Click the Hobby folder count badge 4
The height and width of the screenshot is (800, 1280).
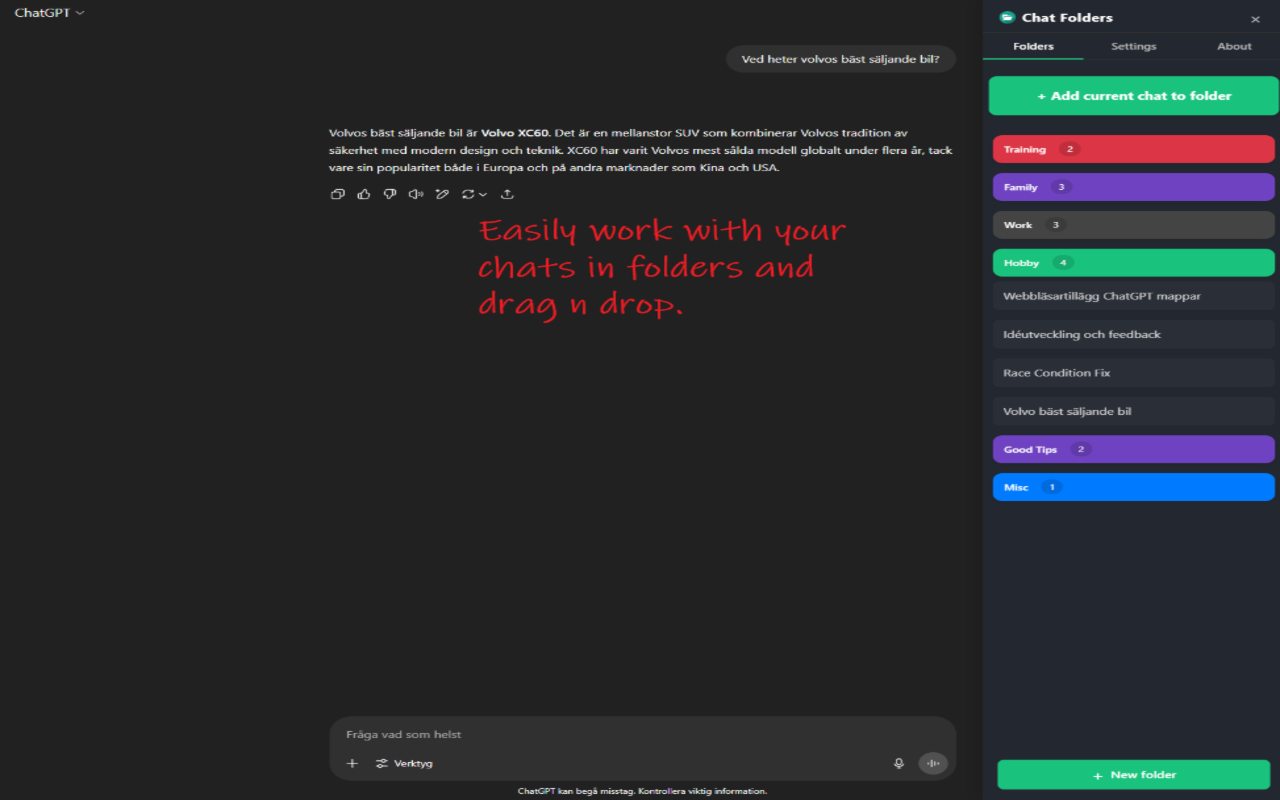pos(1062,263)
